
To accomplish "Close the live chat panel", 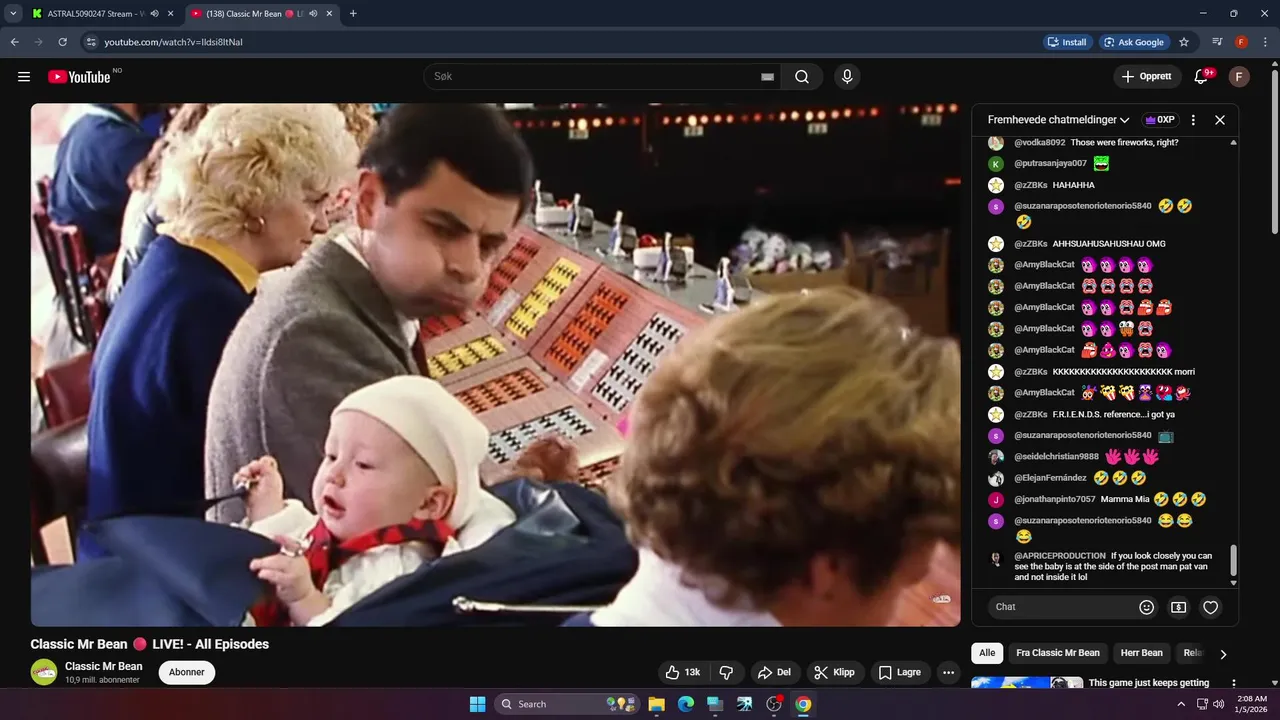I will 1220,120.
